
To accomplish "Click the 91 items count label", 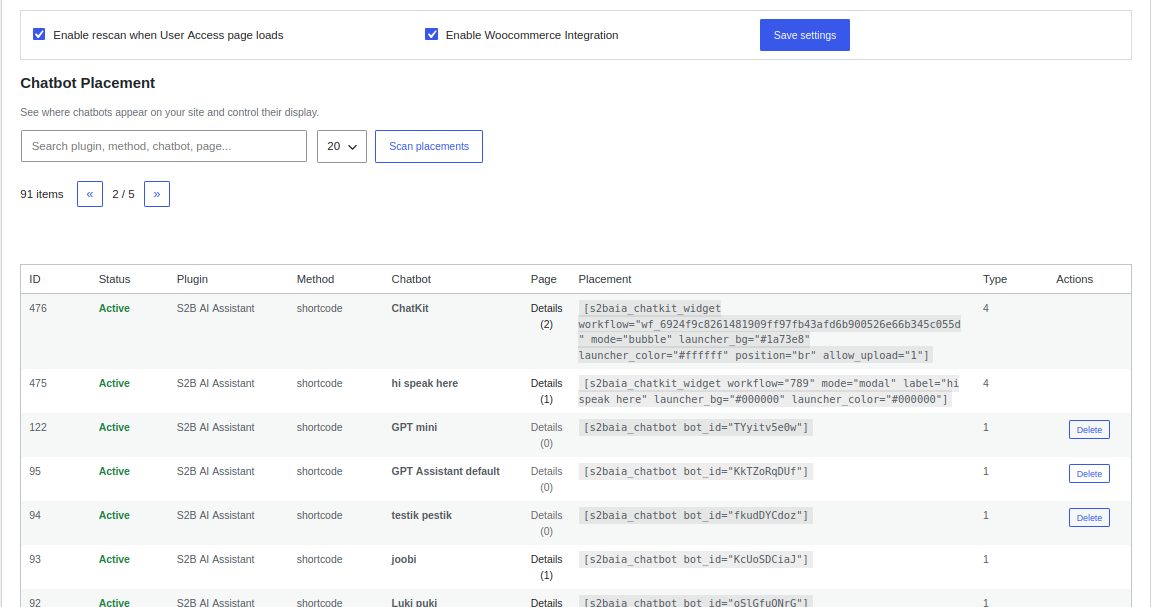I will tap(42, 194).
